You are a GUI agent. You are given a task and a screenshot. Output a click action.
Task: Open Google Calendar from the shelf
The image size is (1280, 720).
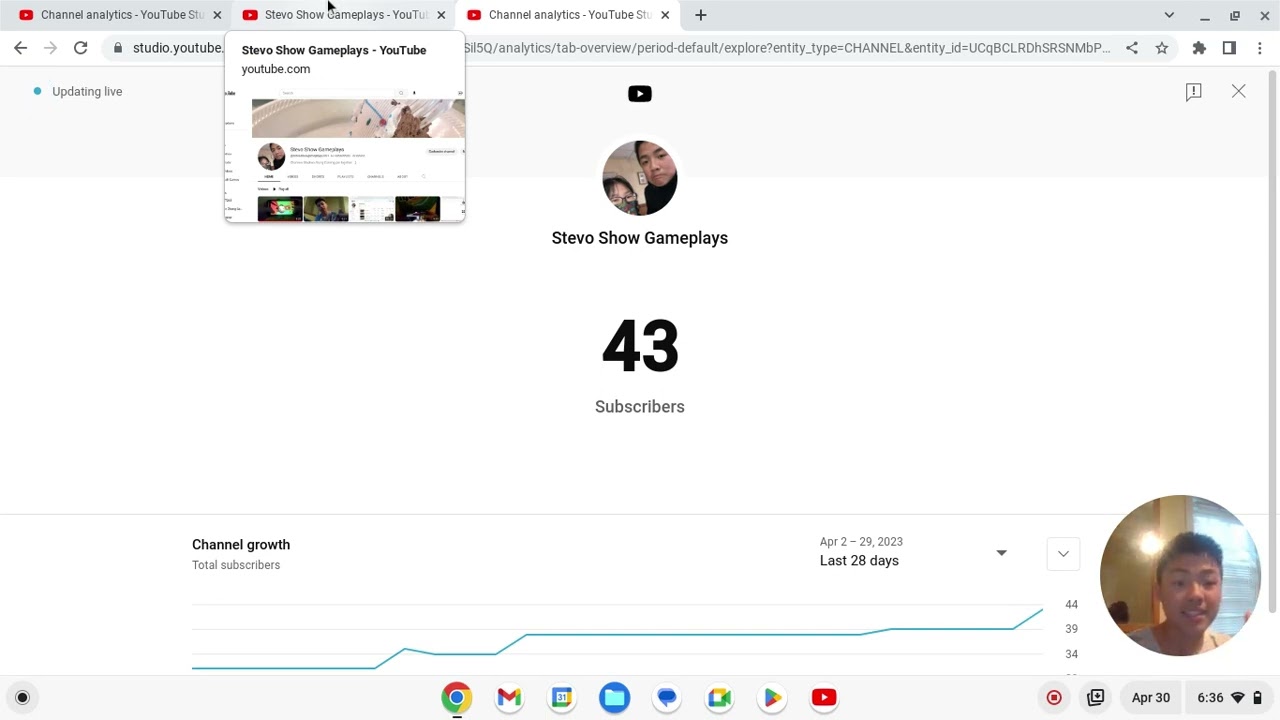562,698
